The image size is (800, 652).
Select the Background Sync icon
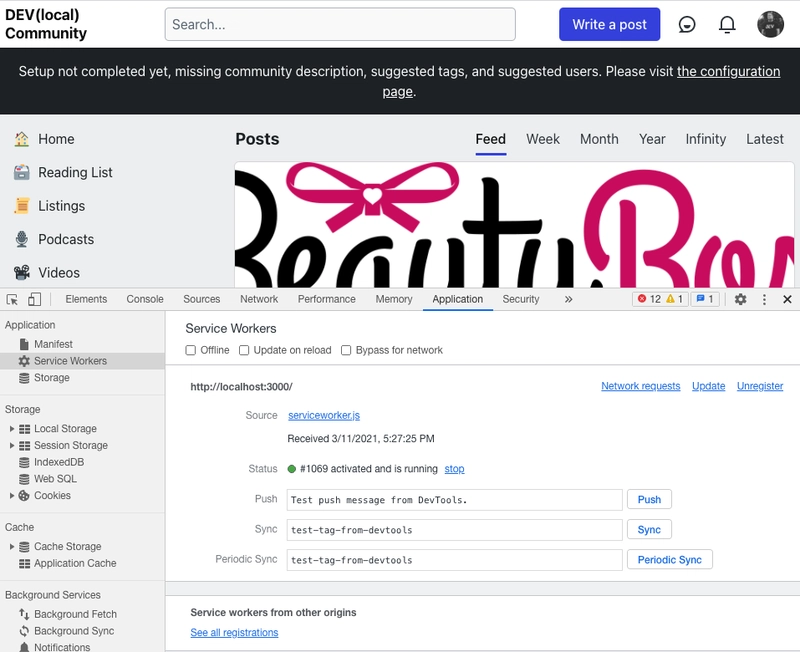pyautogui.click(x=24, y=631)
